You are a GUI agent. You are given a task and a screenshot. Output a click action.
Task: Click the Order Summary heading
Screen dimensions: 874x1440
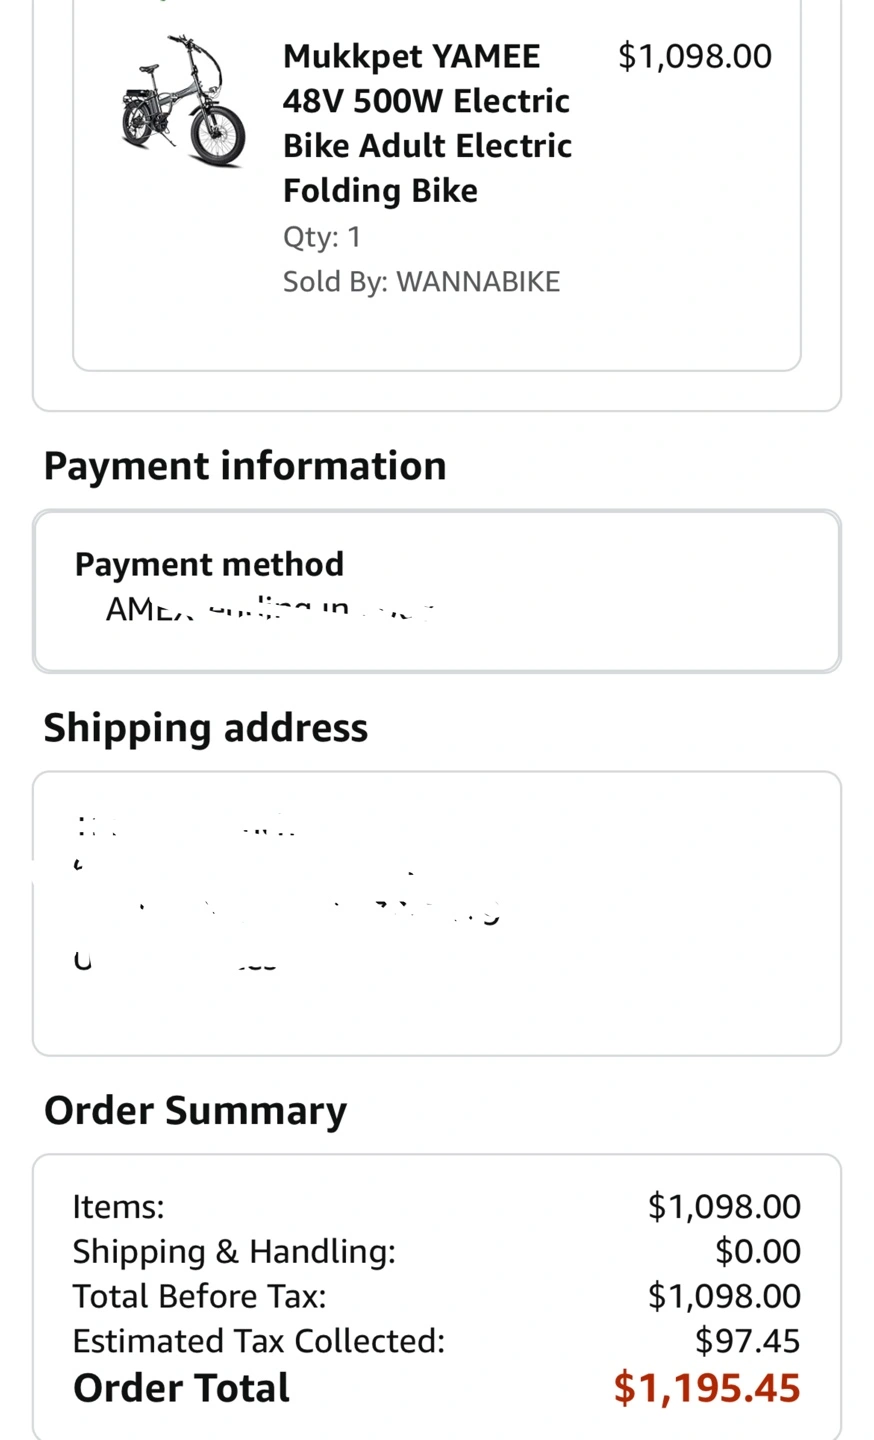pyautogui.click(x=196, y=1111)
